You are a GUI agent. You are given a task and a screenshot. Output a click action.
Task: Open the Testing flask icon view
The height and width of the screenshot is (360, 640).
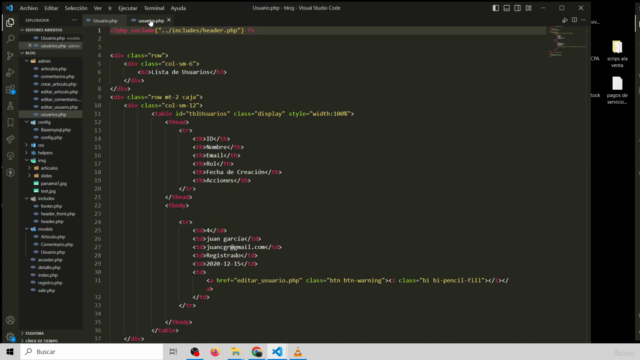10,106
